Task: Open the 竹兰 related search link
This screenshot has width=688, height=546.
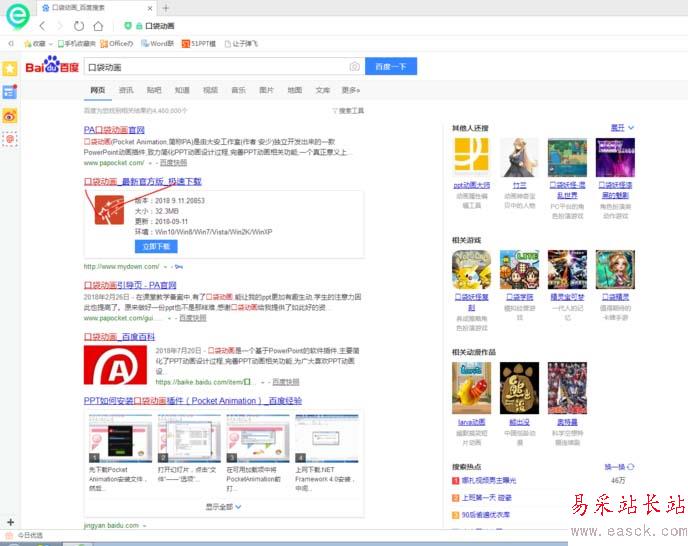Action: 519,185
